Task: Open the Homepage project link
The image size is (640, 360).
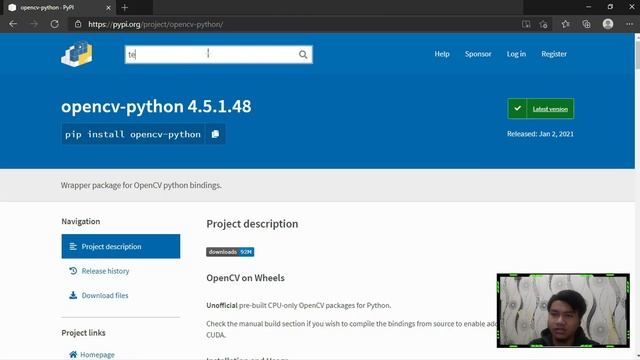Action: (x=97, y=354)
